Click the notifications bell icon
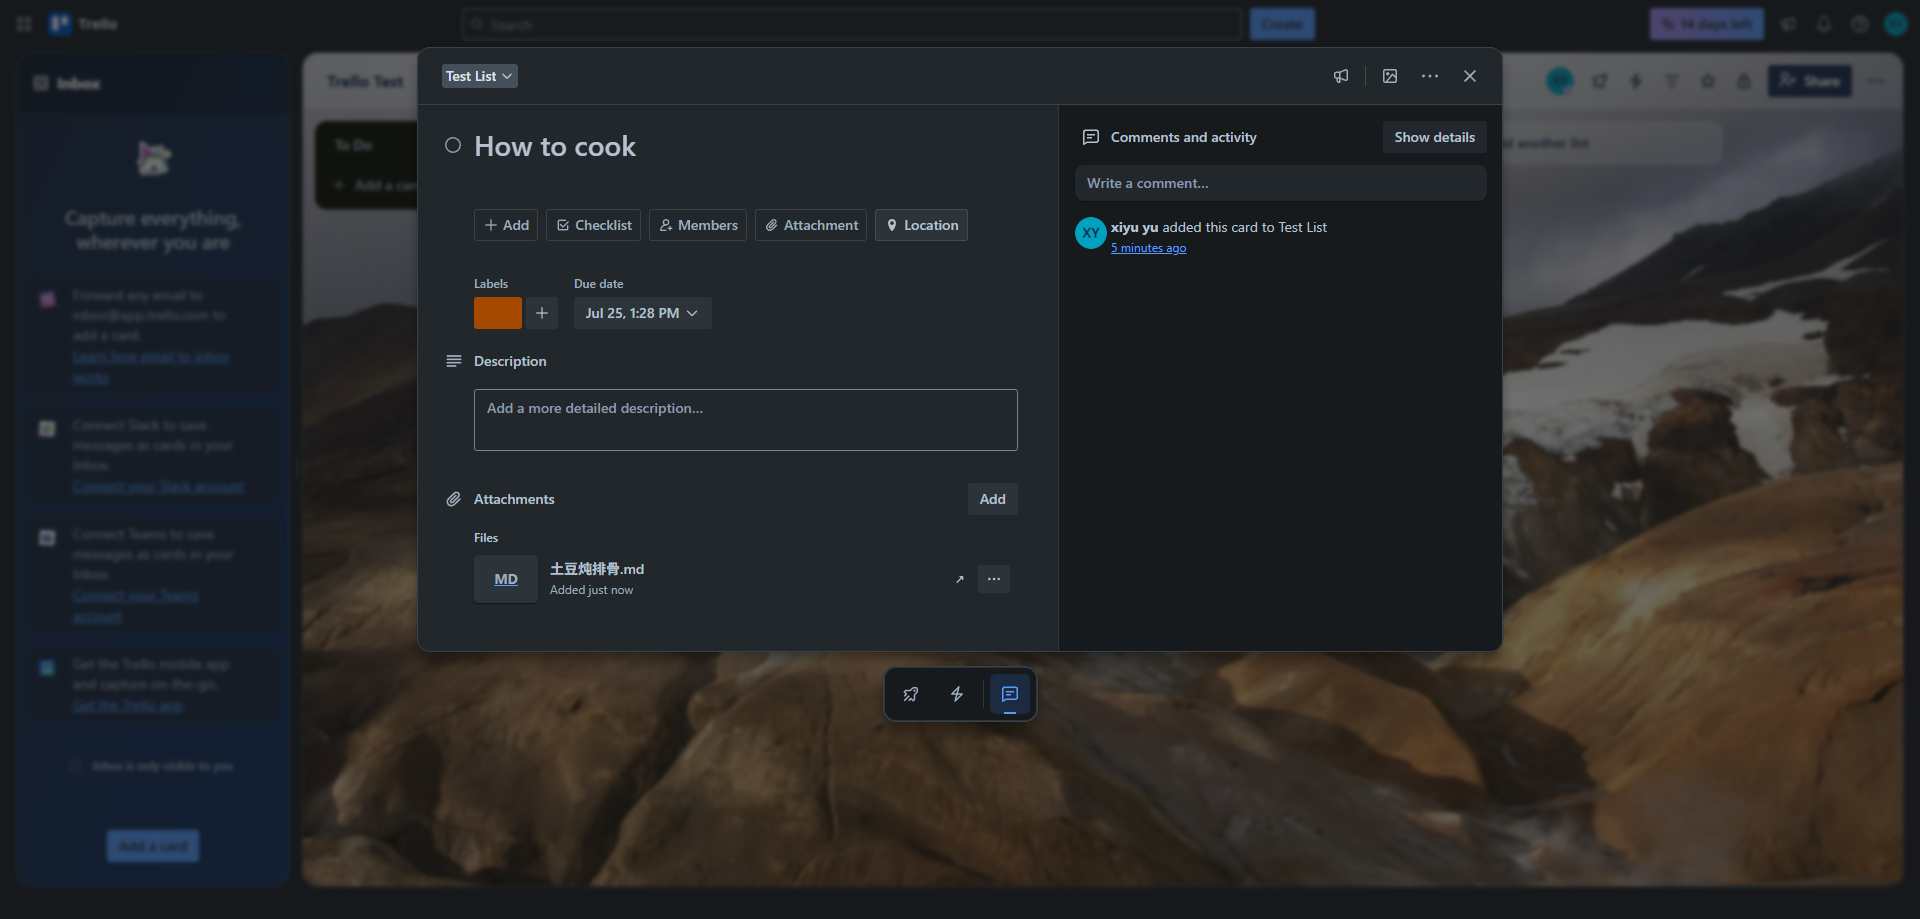This screenshot has height=919, width=1920. click(x=1824, y=24)
